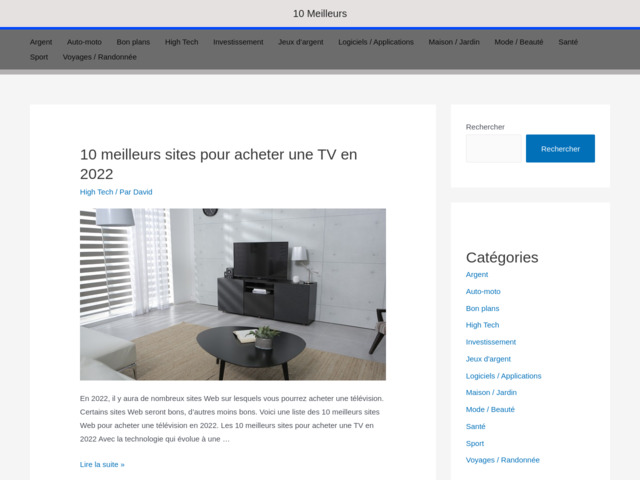640x480 pixels.
Task: Click the High Tech category under article title
Action: point(96,192)
